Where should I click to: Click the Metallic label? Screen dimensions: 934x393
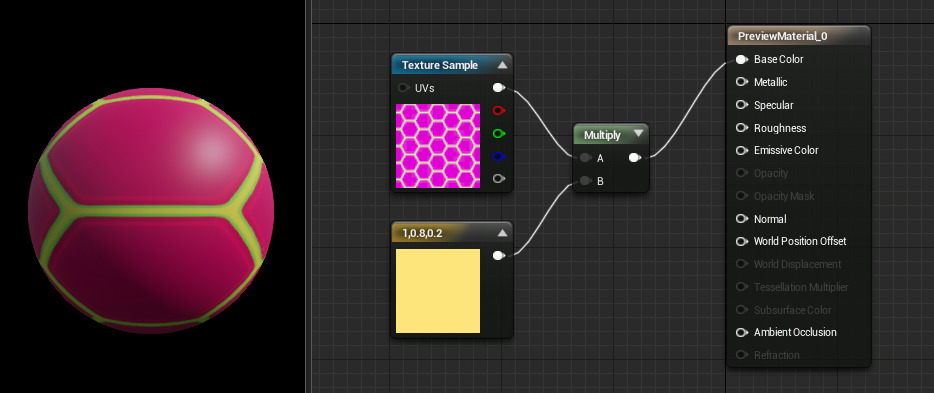point(770,82)
